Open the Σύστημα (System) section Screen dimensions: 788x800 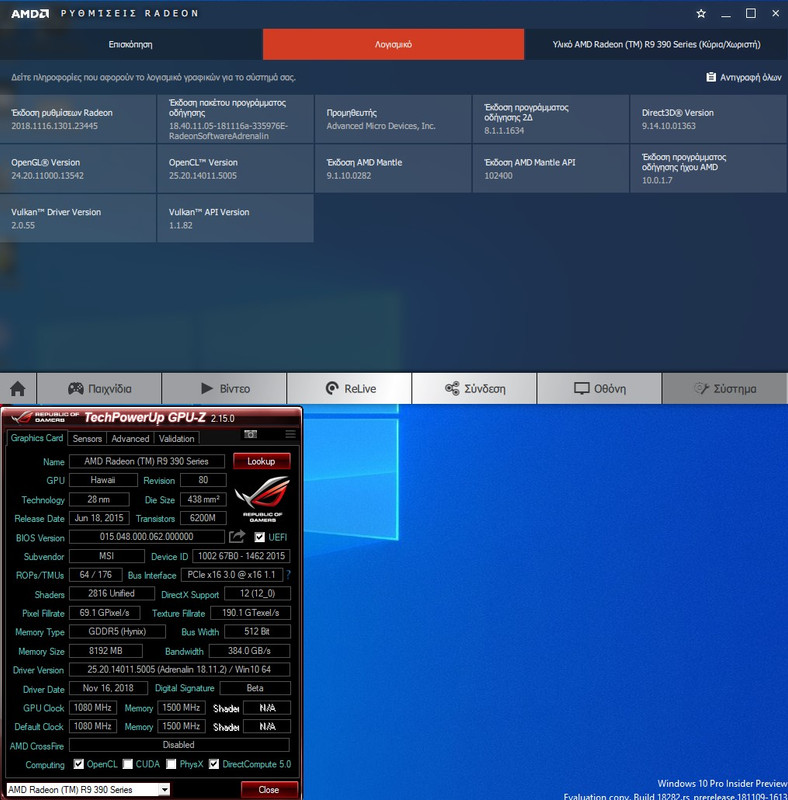pos(725,389)
